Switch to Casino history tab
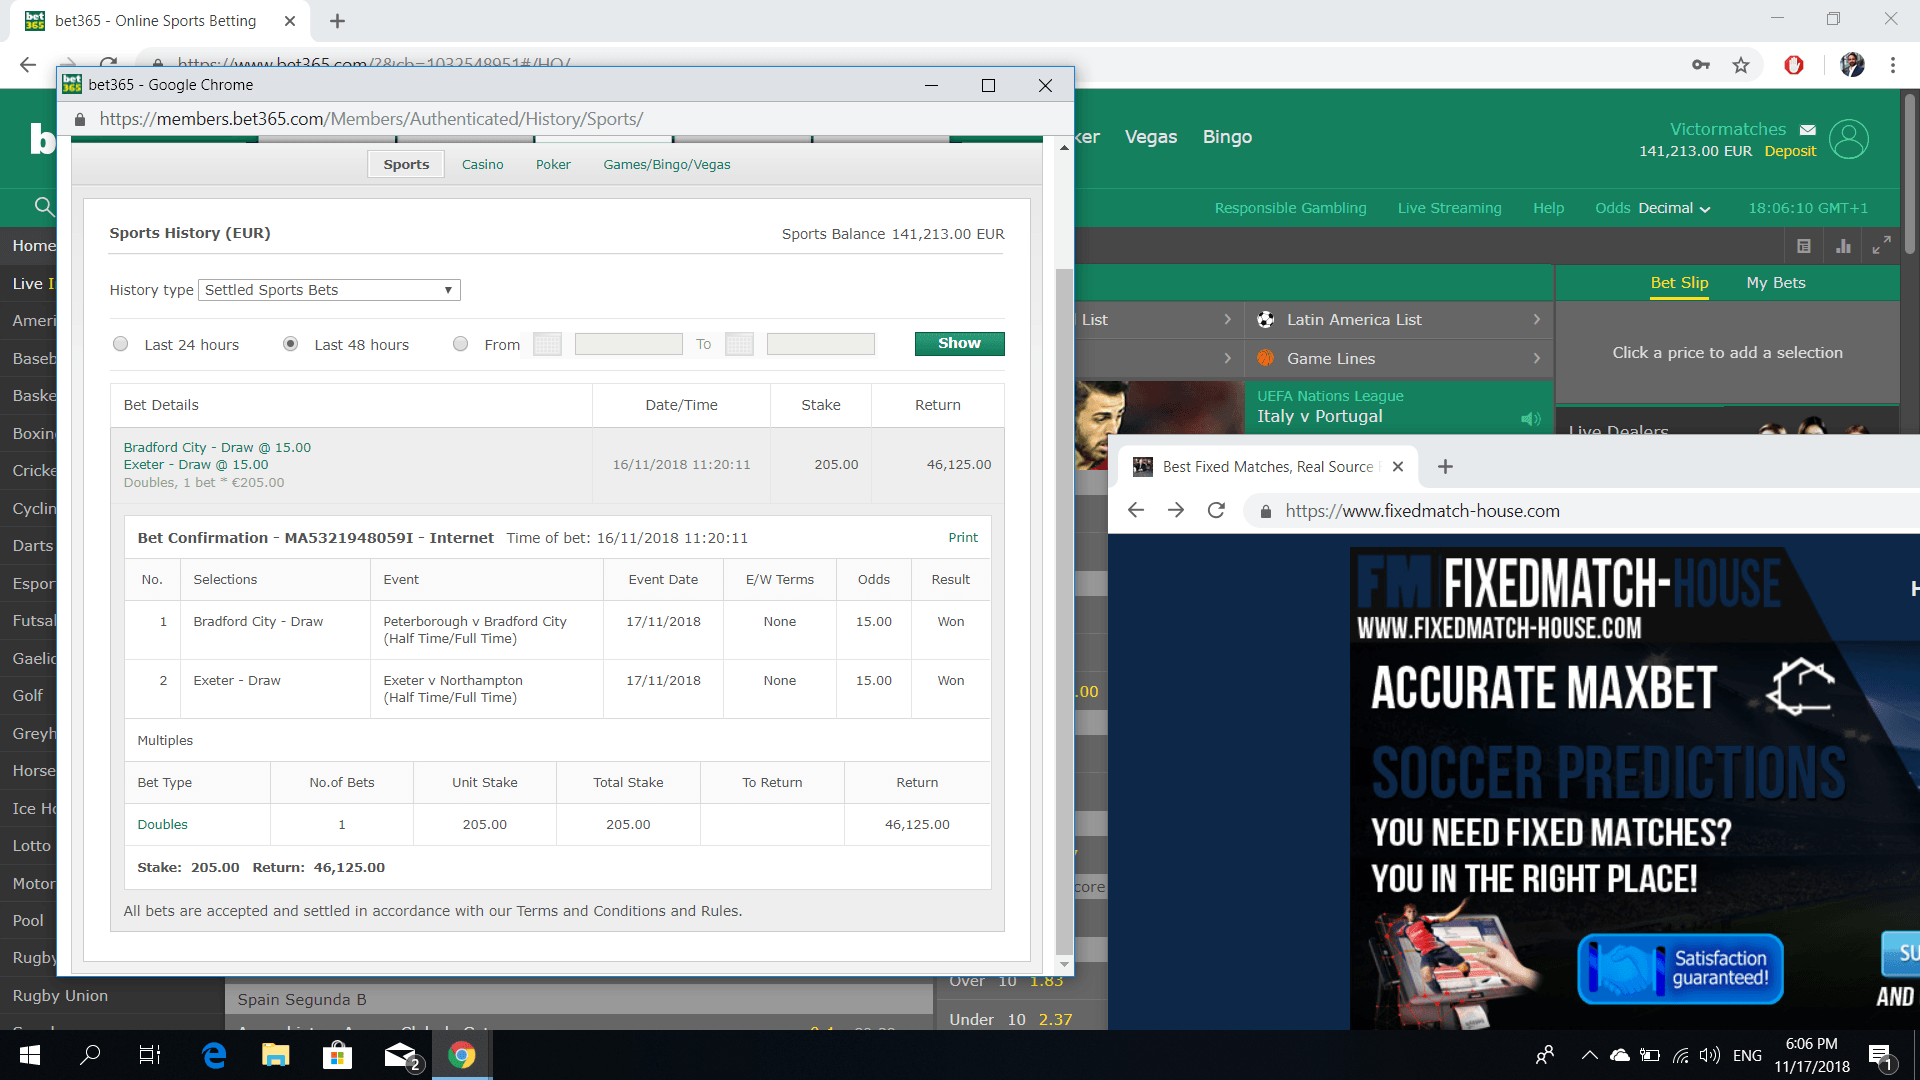The width and height of the screenshot is (1920, 1080). [482, 165]
